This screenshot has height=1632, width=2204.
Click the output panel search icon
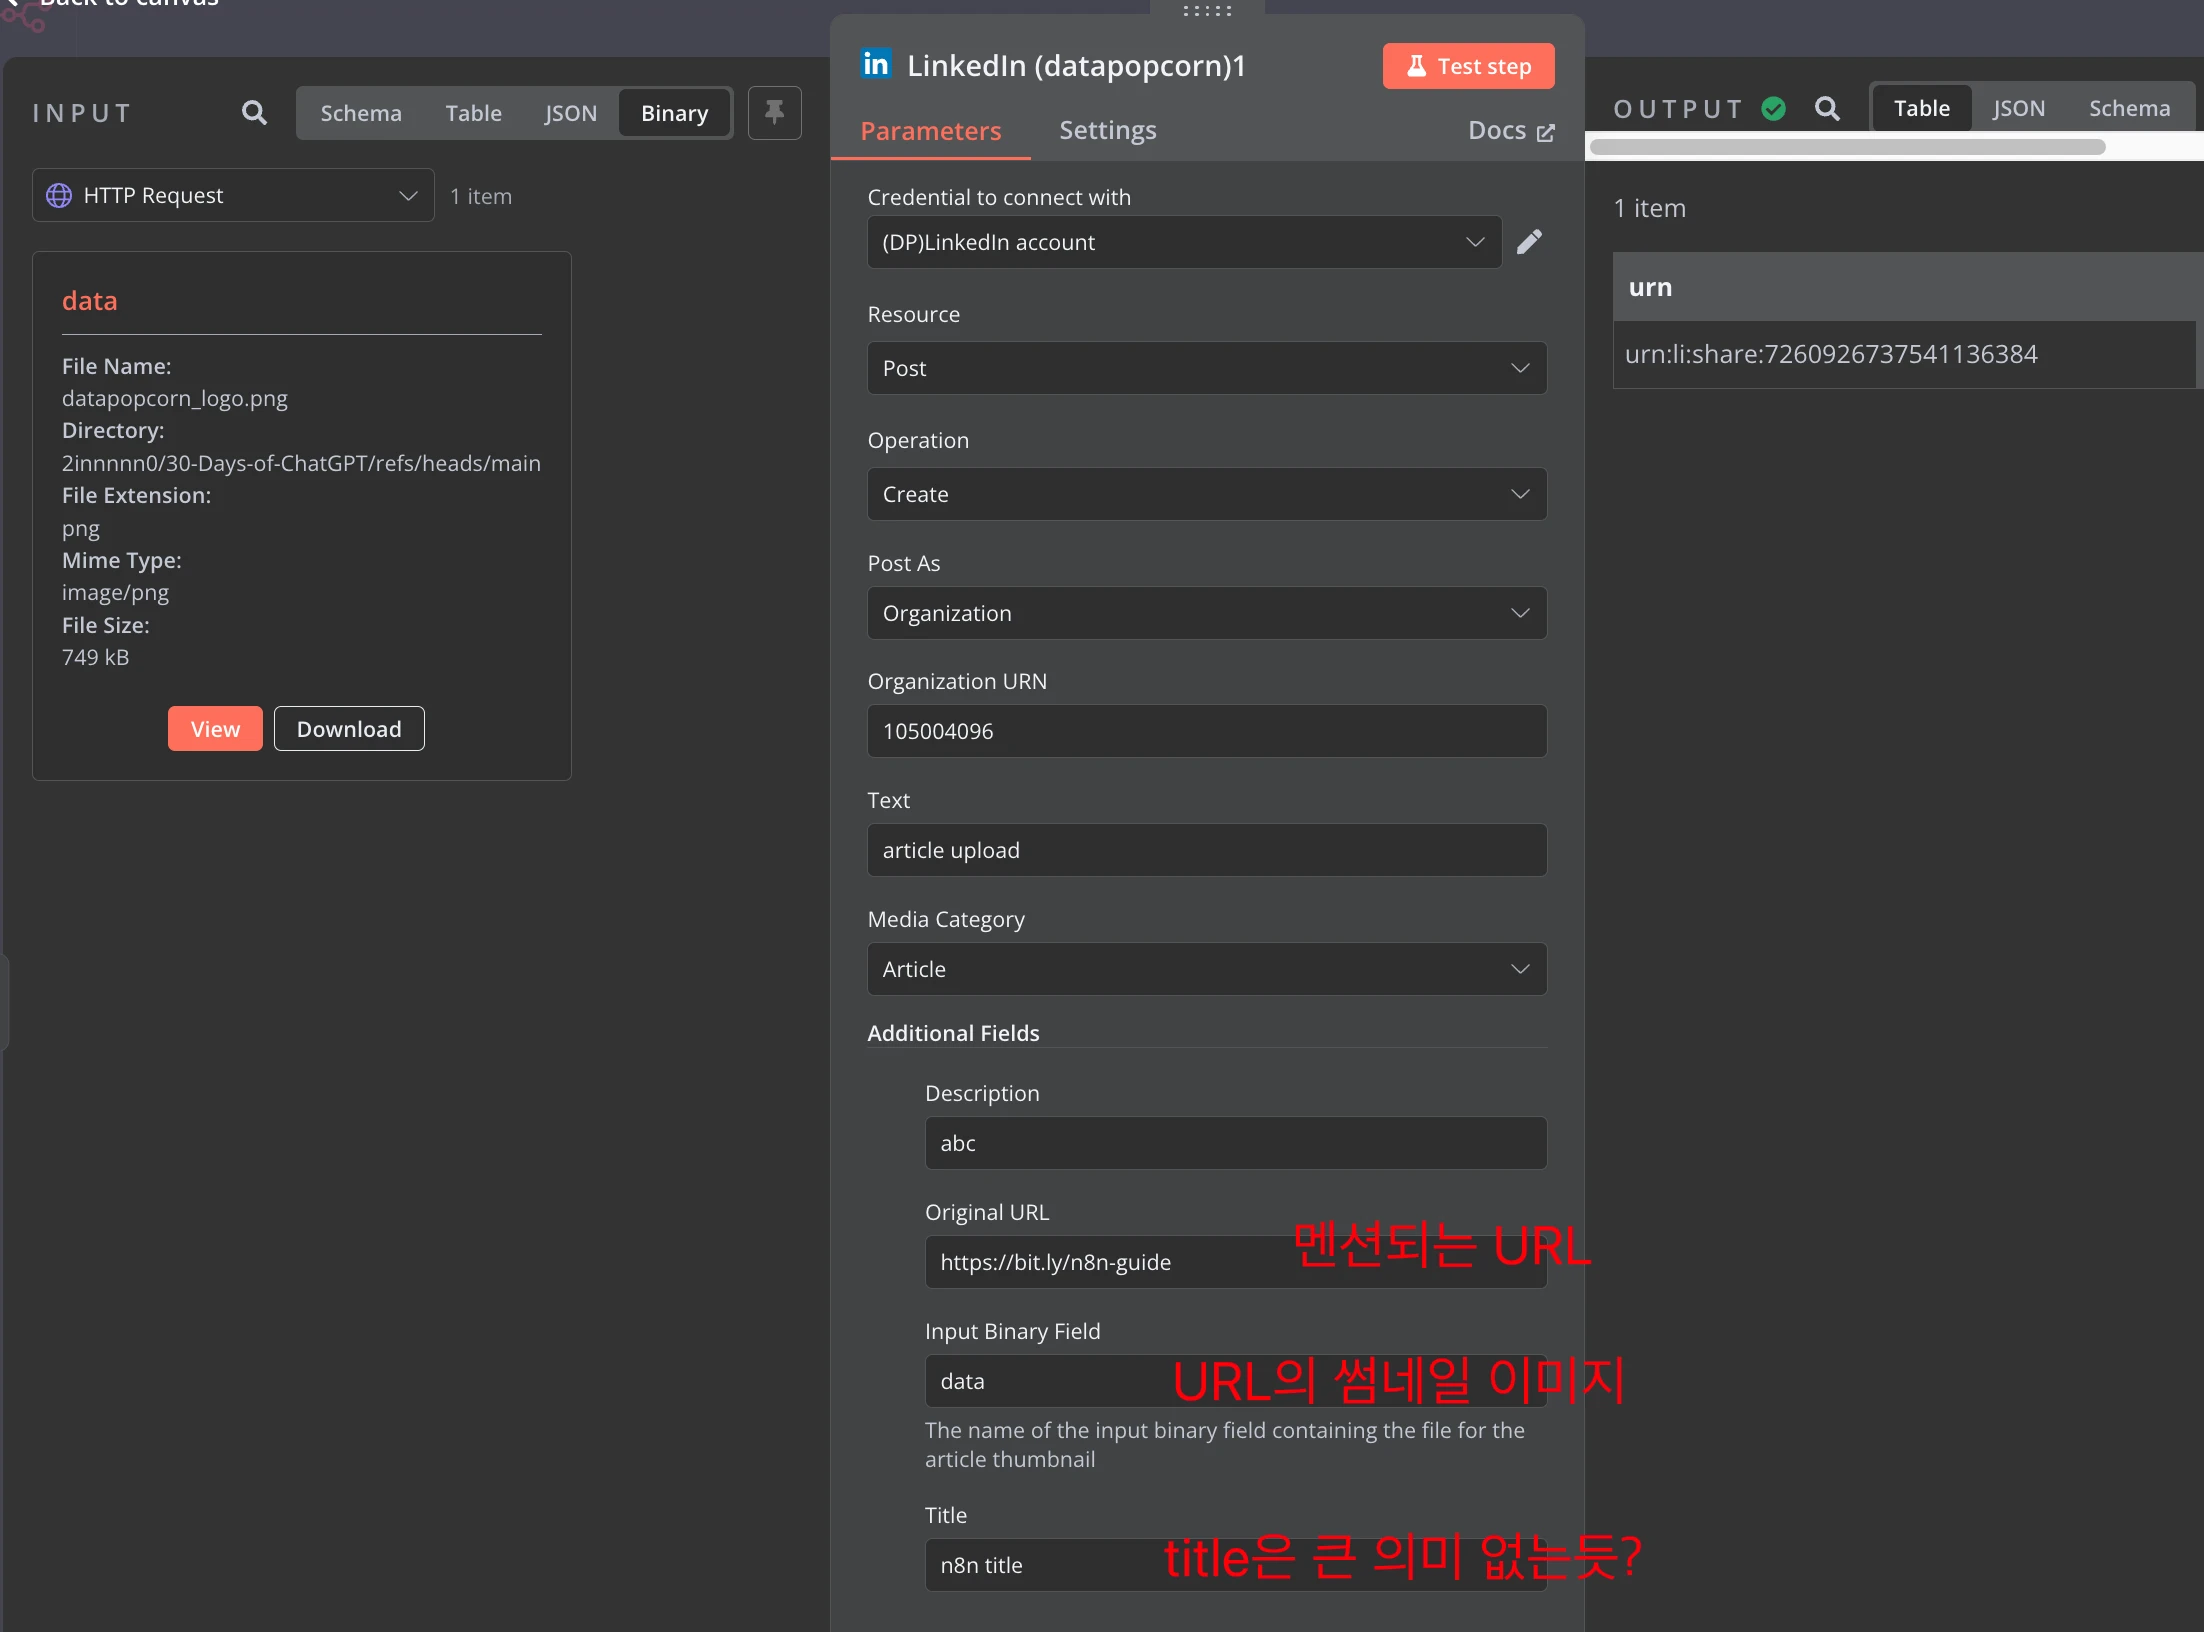(1826, 108)
